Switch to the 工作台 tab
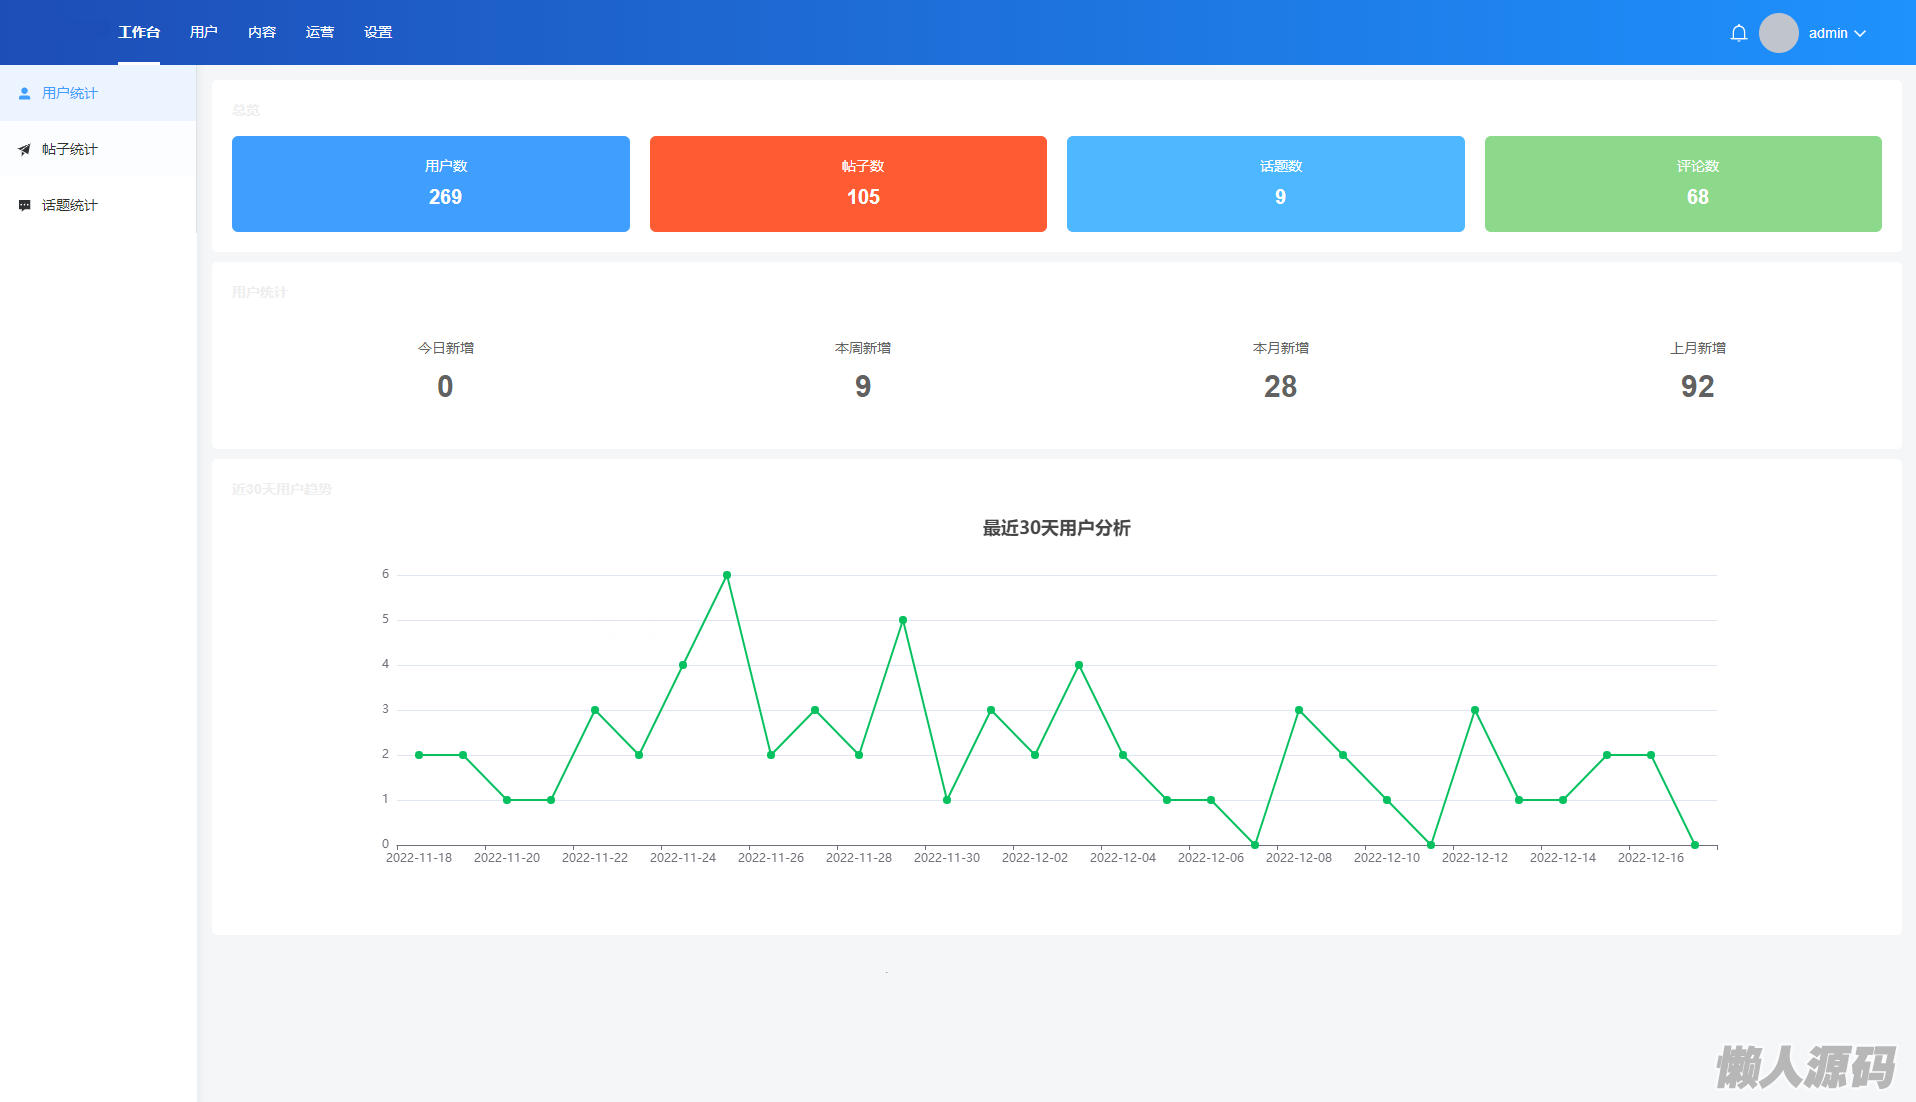1916x1102 pixels. pyautogui.click(x=139, y=32)
